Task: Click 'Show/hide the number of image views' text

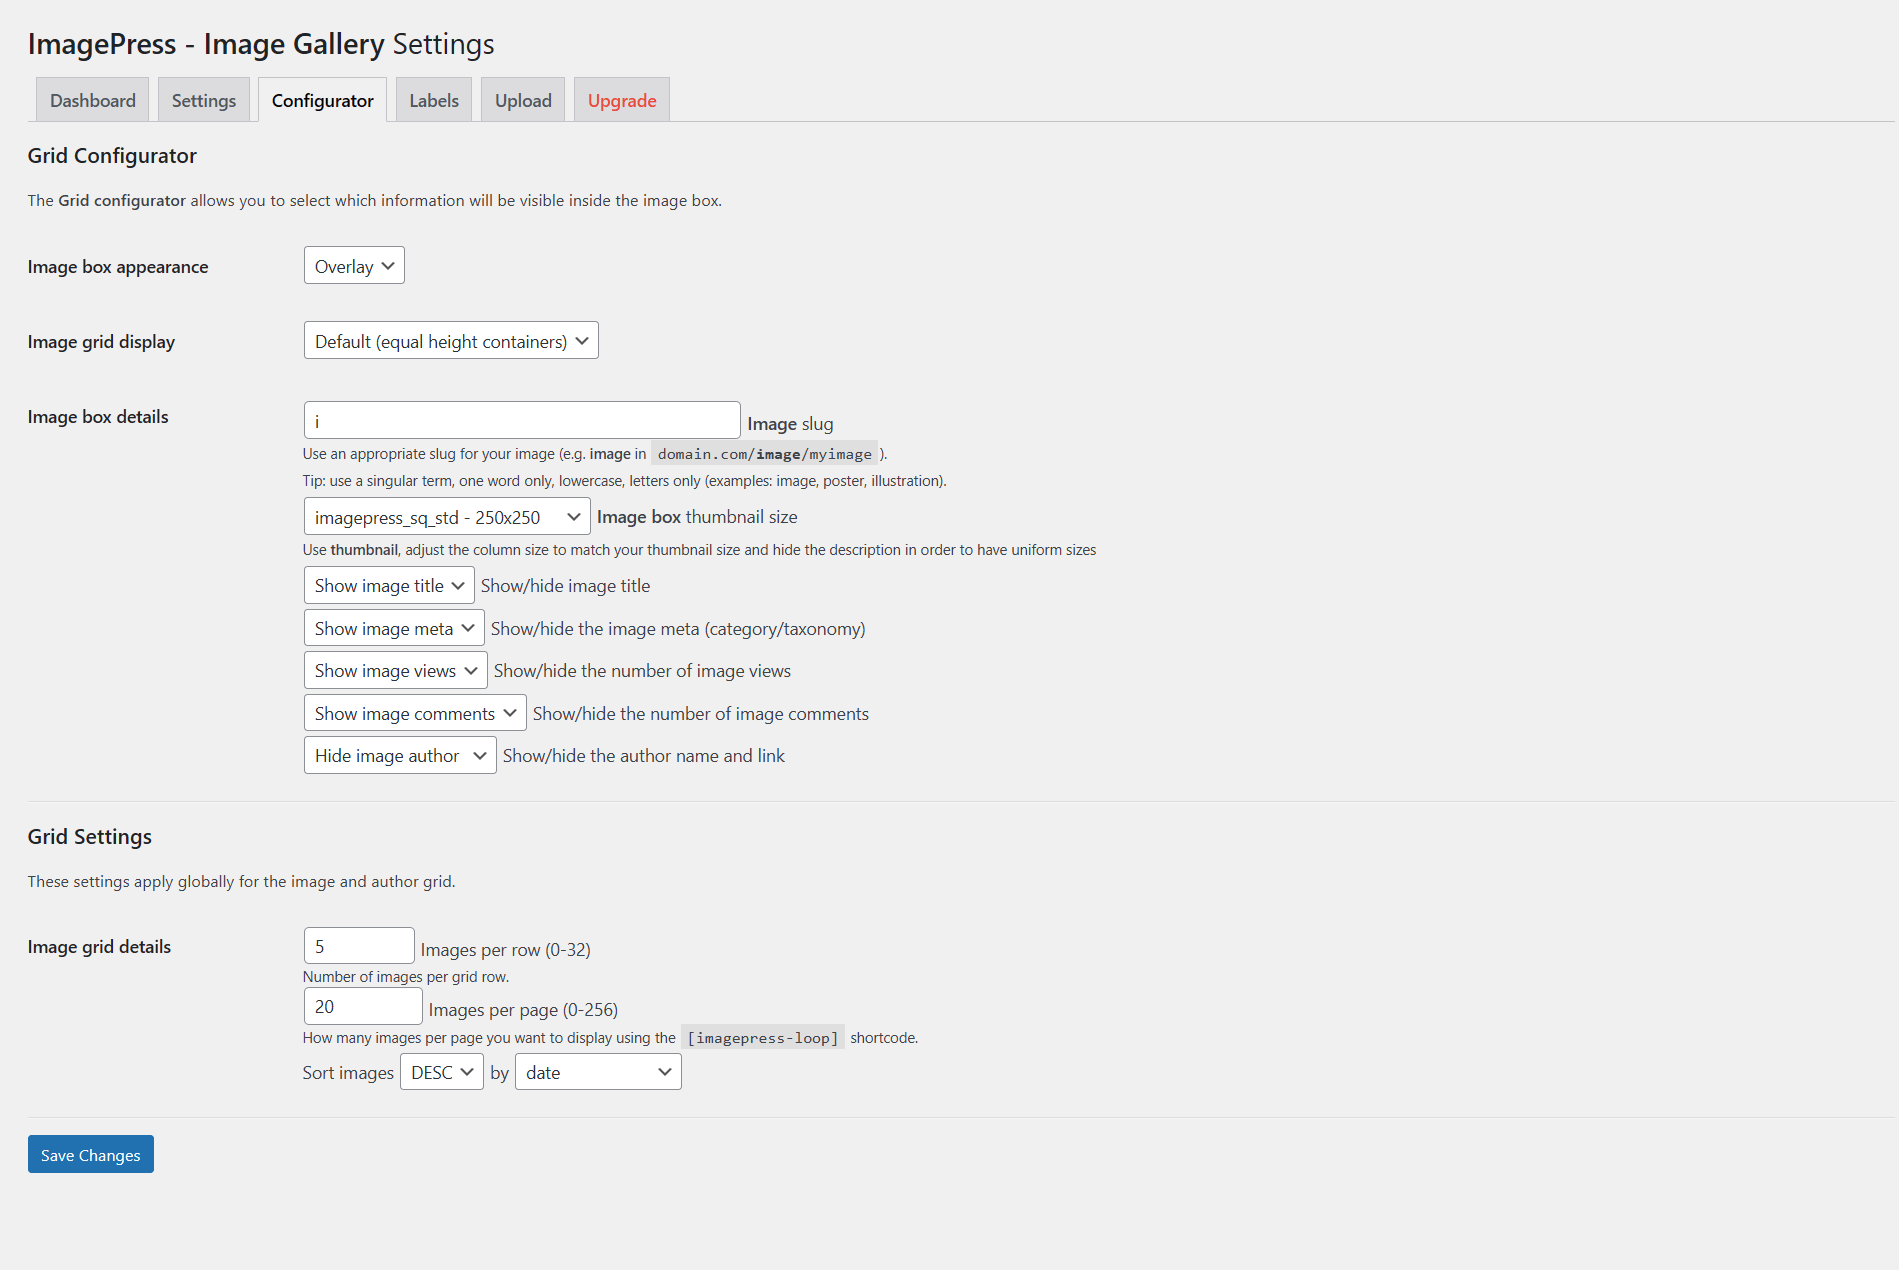Action: coord(642,671)
